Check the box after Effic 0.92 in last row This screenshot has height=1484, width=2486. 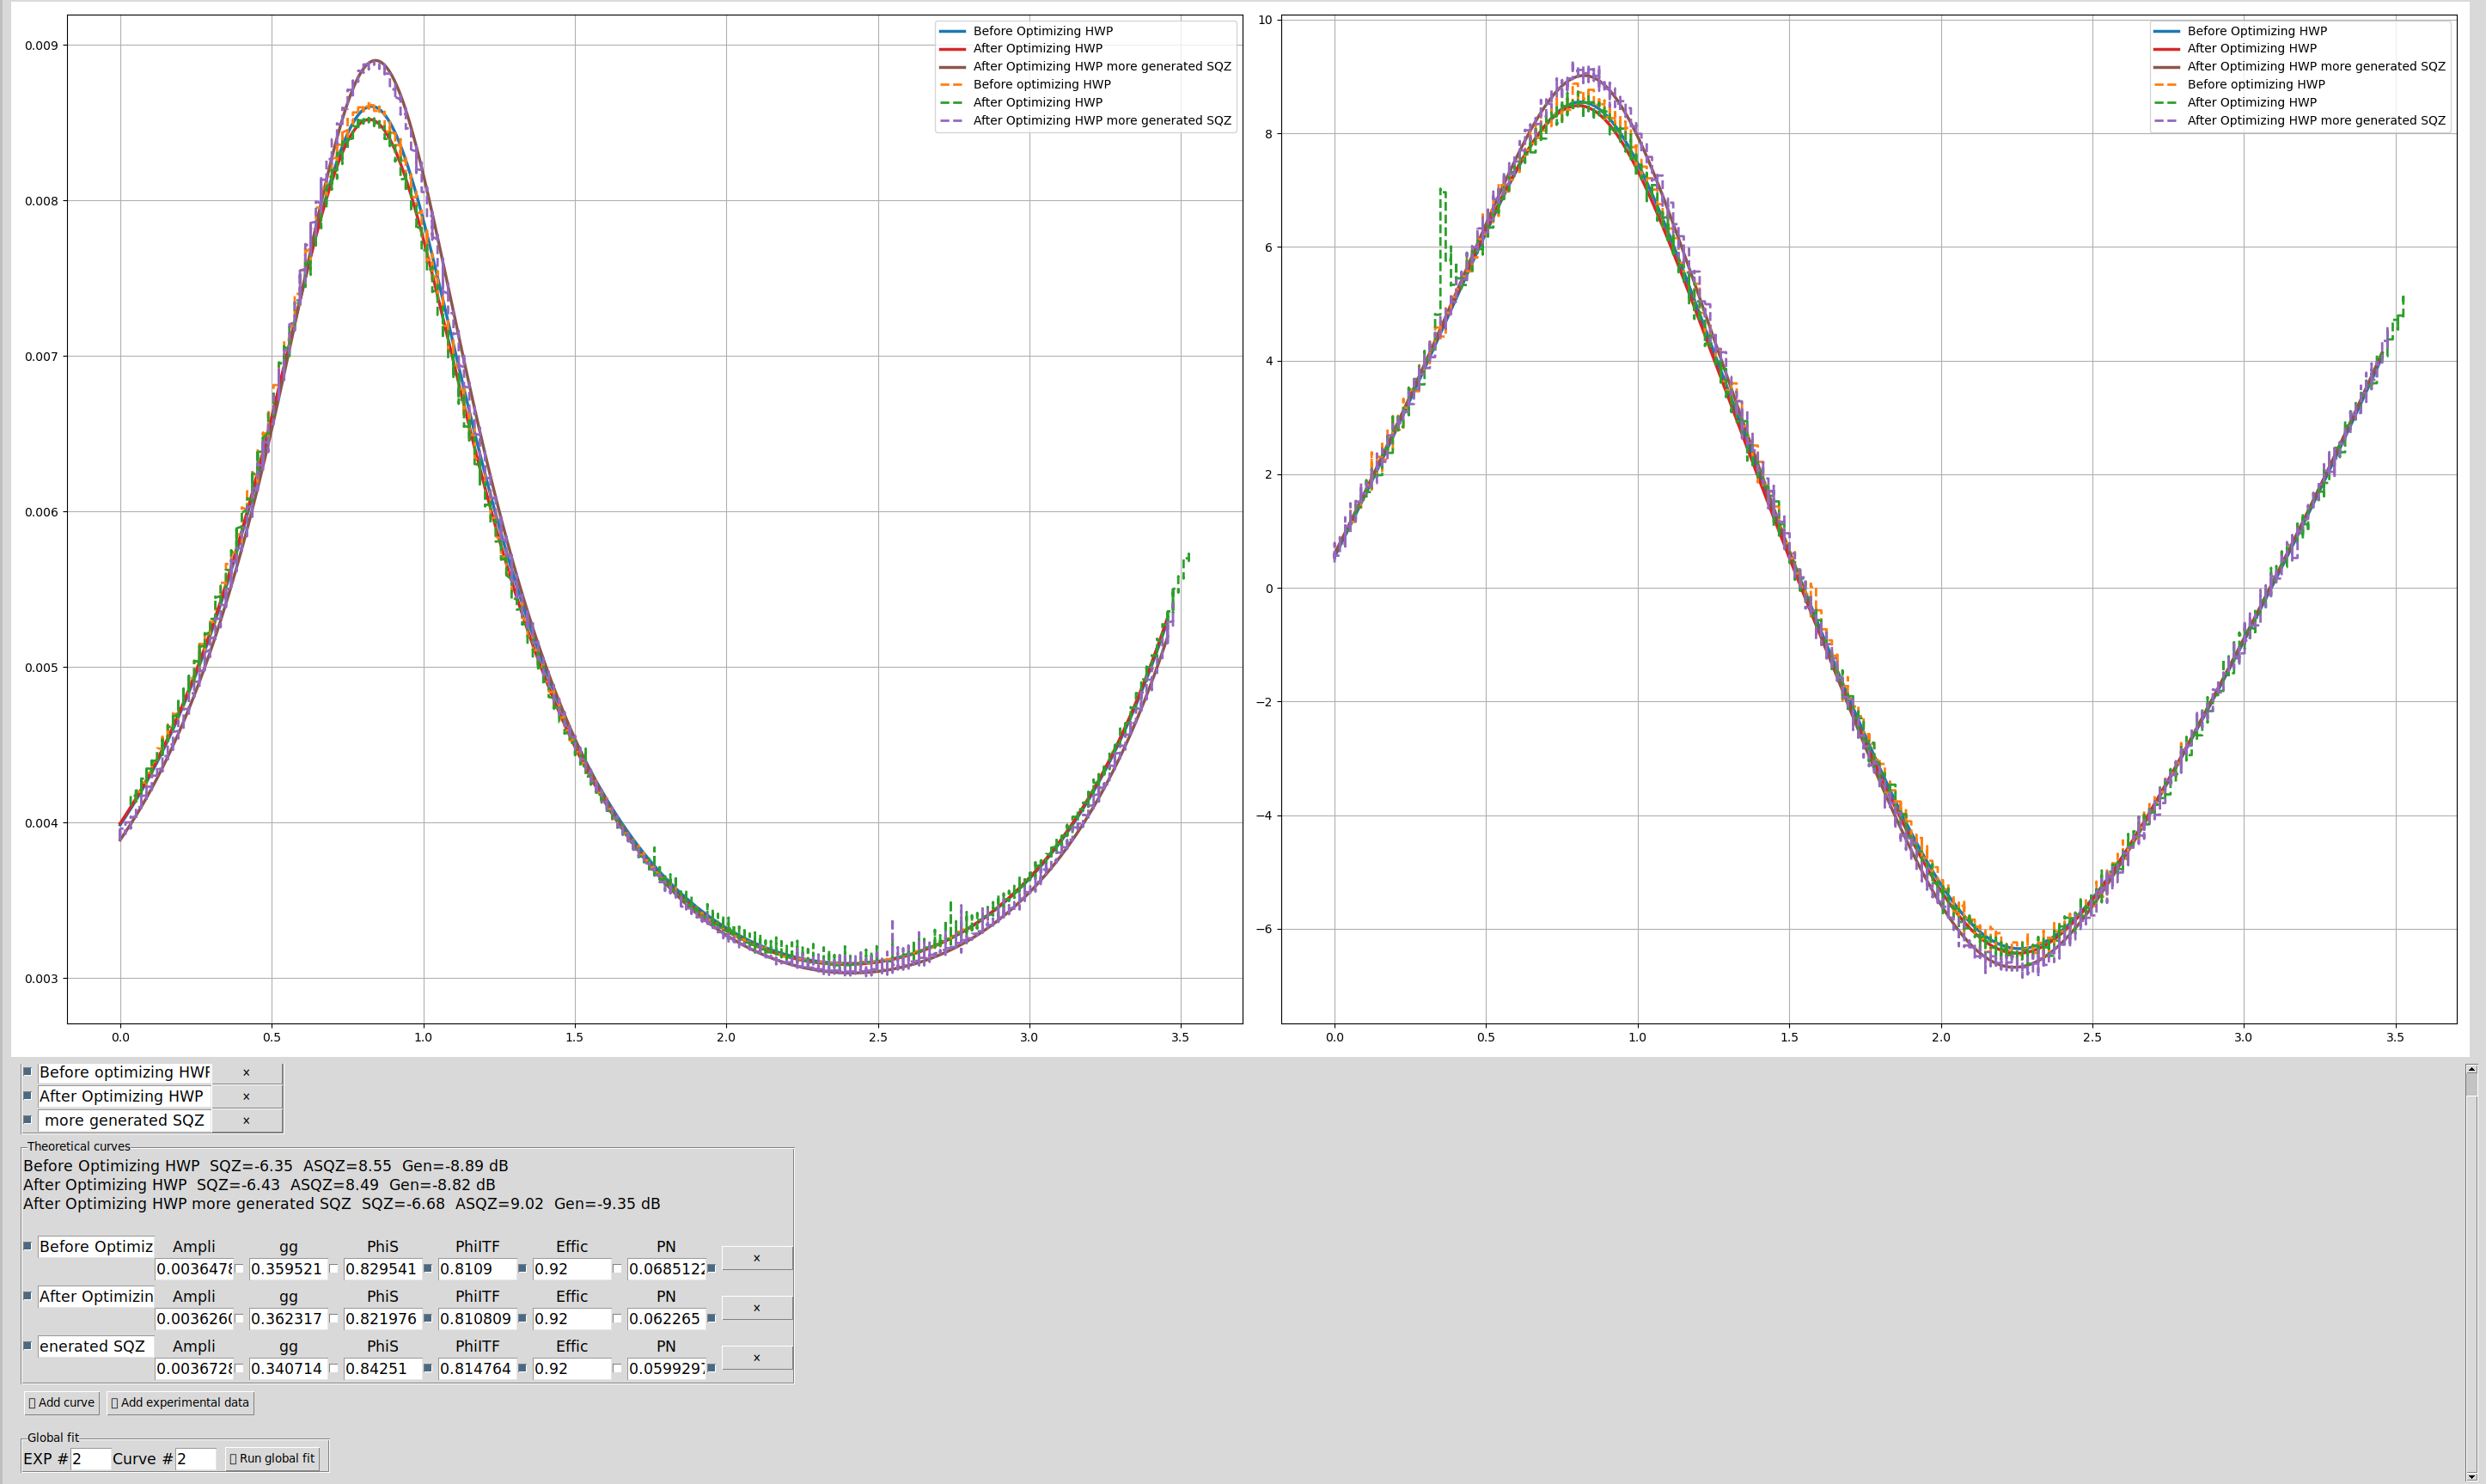[x=617, y=1368]
